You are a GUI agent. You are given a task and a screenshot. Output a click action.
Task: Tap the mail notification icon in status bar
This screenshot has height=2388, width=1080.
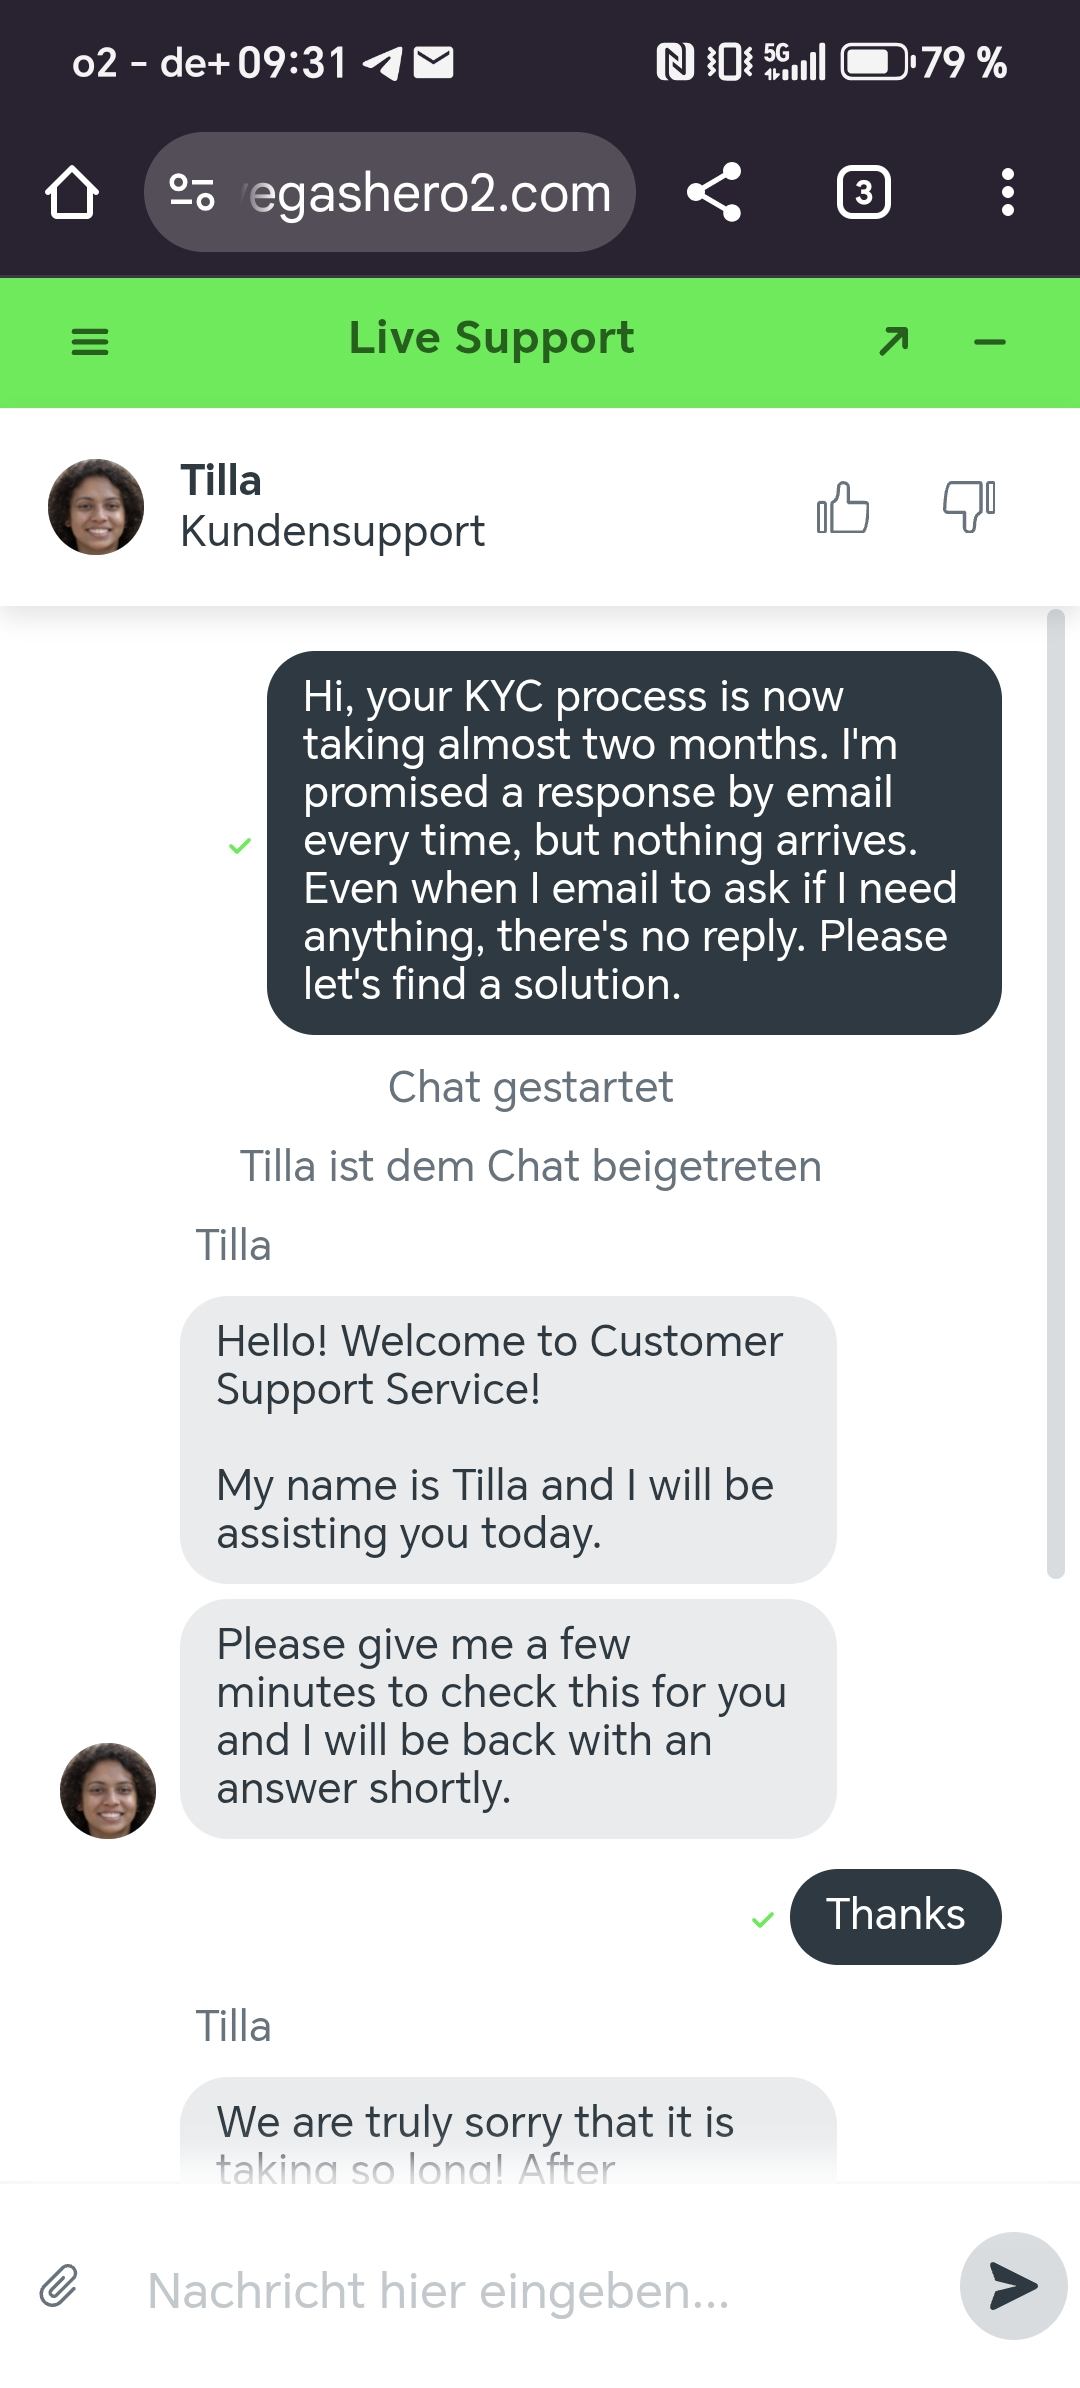pos(434,63)
